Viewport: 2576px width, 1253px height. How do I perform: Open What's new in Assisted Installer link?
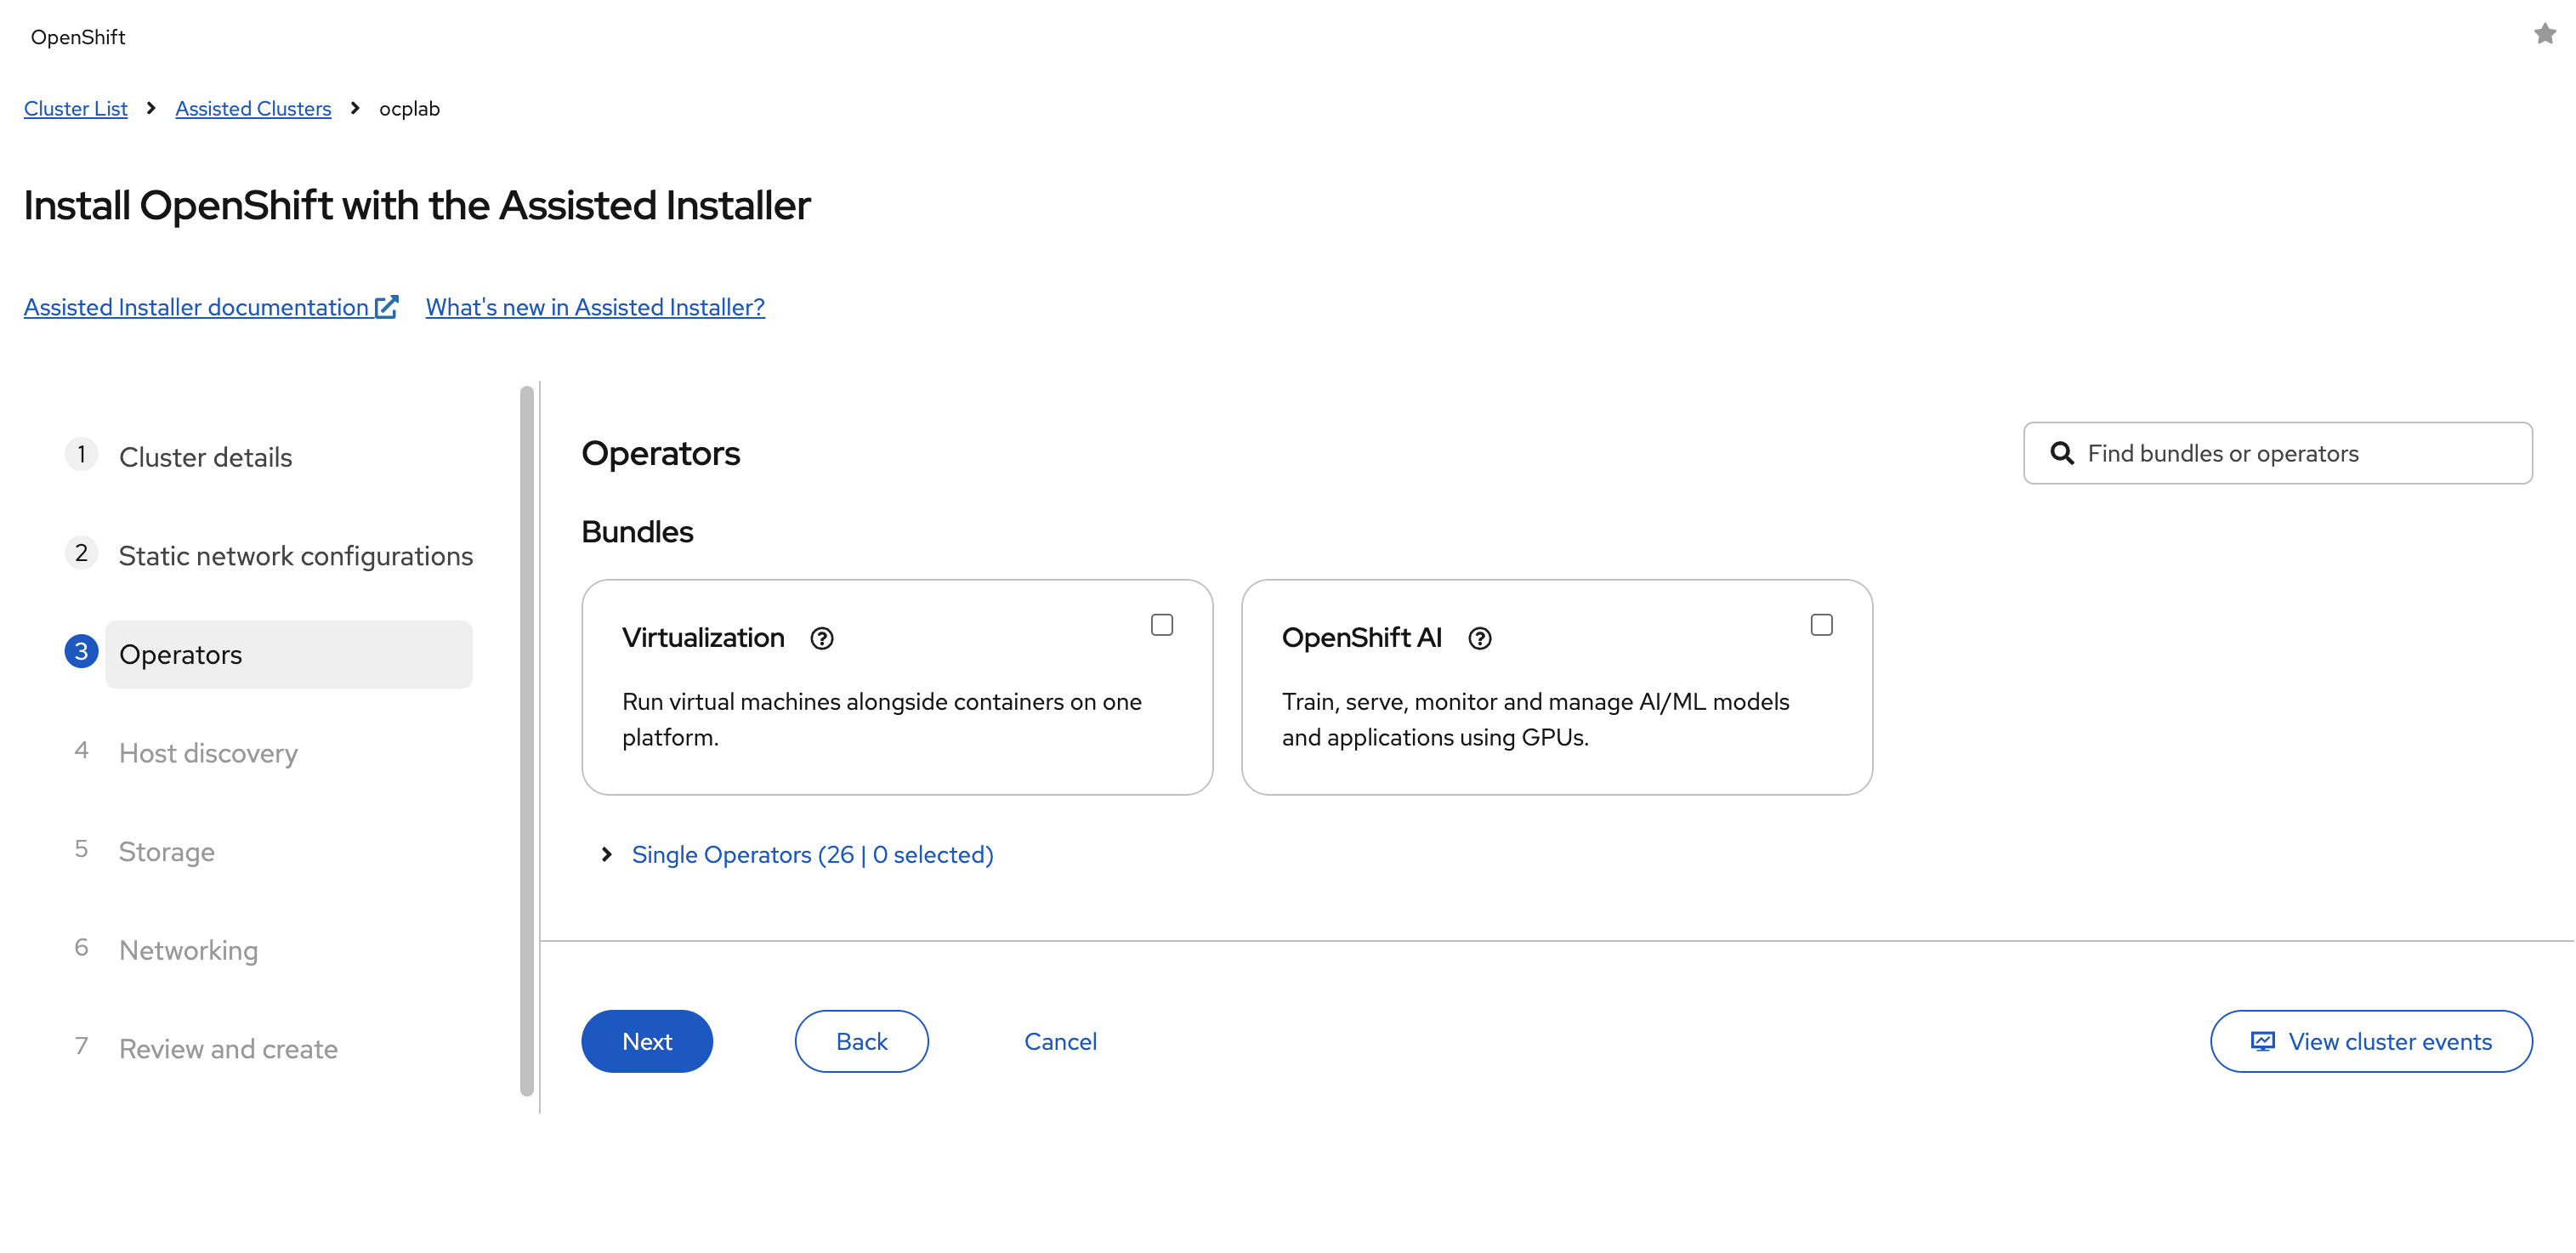point(595,307)
